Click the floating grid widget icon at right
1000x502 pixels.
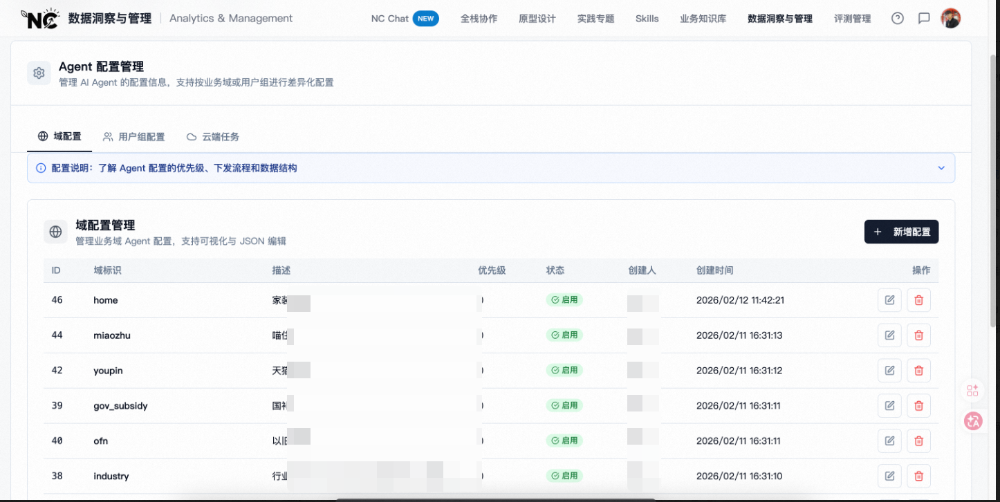point(973,390)
